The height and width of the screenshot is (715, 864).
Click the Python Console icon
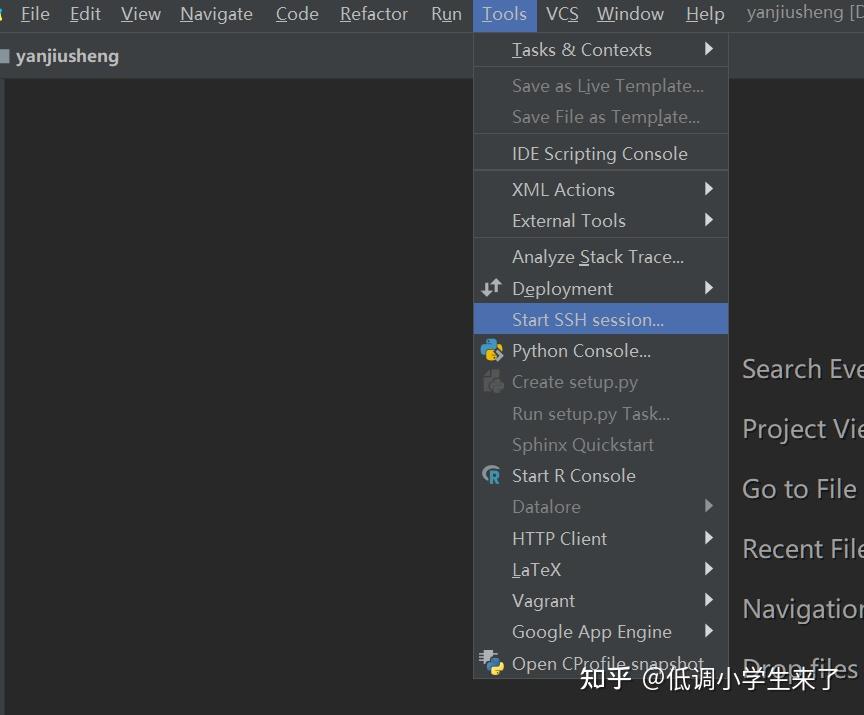[x=492, y=350]
